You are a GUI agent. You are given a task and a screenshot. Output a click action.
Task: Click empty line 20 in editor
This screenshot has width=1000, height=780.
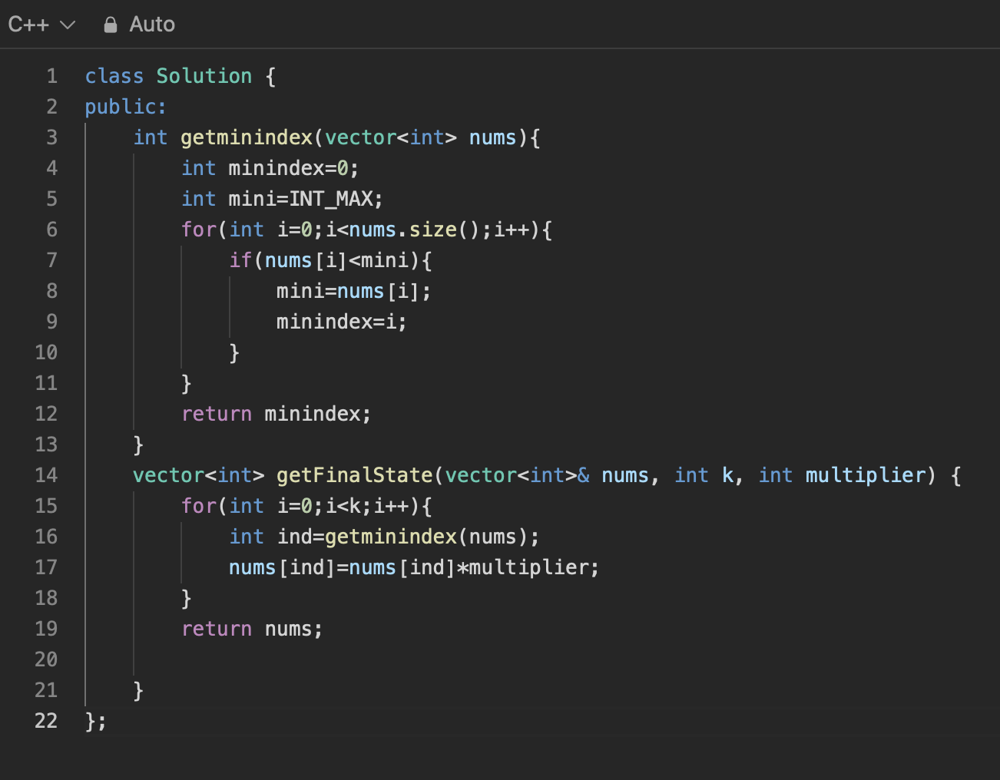[400, 660]
